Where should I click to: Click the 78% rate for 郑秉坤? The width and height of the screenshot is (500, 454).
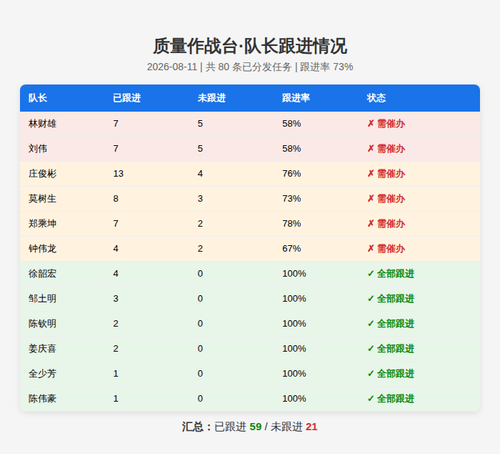pyautogui.click(x=292, y=224)
